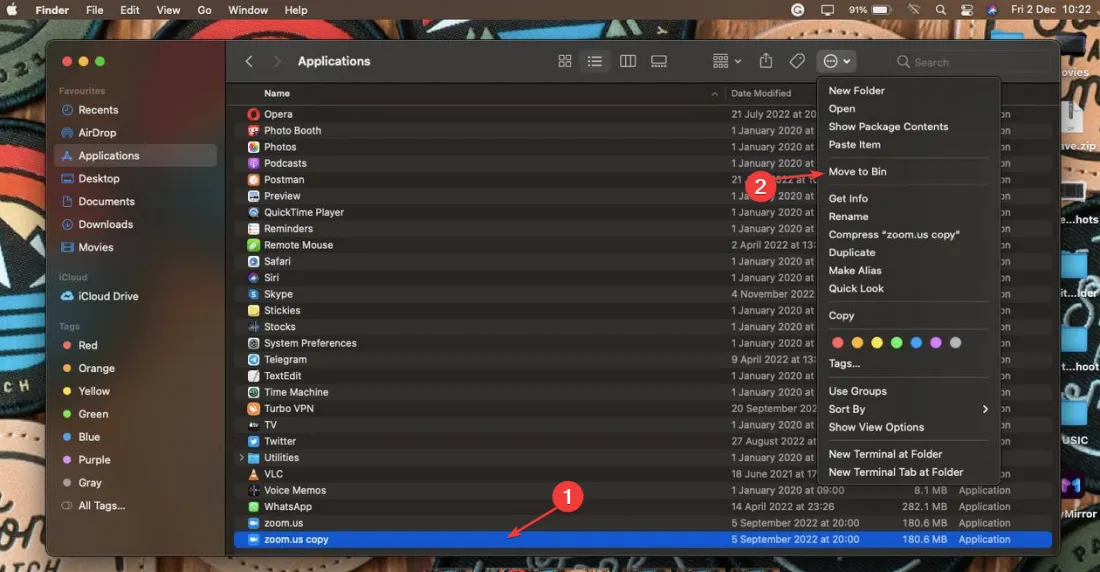Click the Skype app icon

click(253, 294)
